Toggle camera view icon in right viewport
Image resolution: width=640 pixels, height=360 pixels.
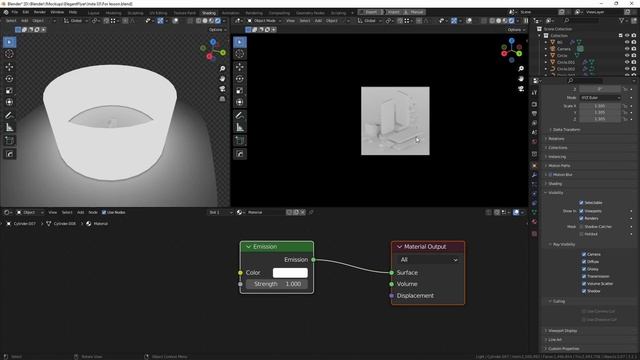(x=521, y=89)
